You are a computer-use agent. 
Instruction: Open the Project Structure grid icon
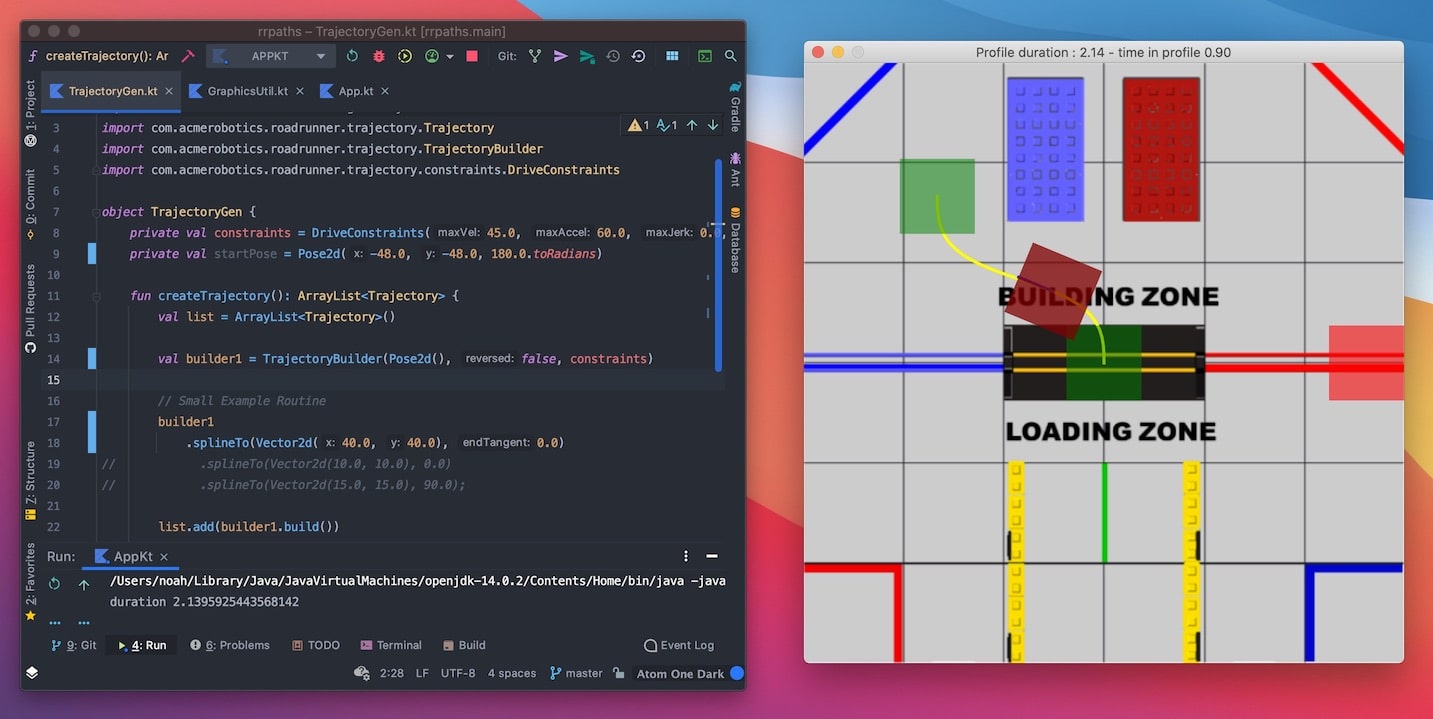click(x=672, y=56)
